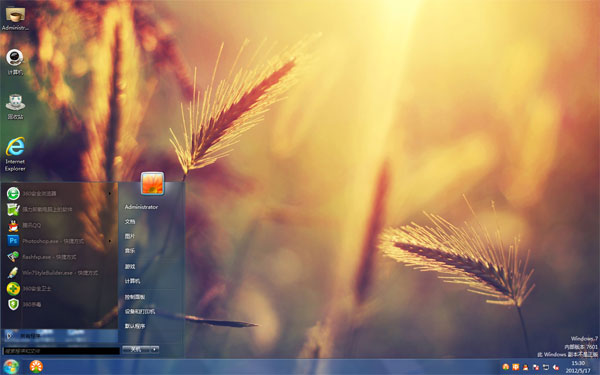Open 文档 in the Start menu
Viewport: 600px width, 375px height.
[x=130, y=222]
